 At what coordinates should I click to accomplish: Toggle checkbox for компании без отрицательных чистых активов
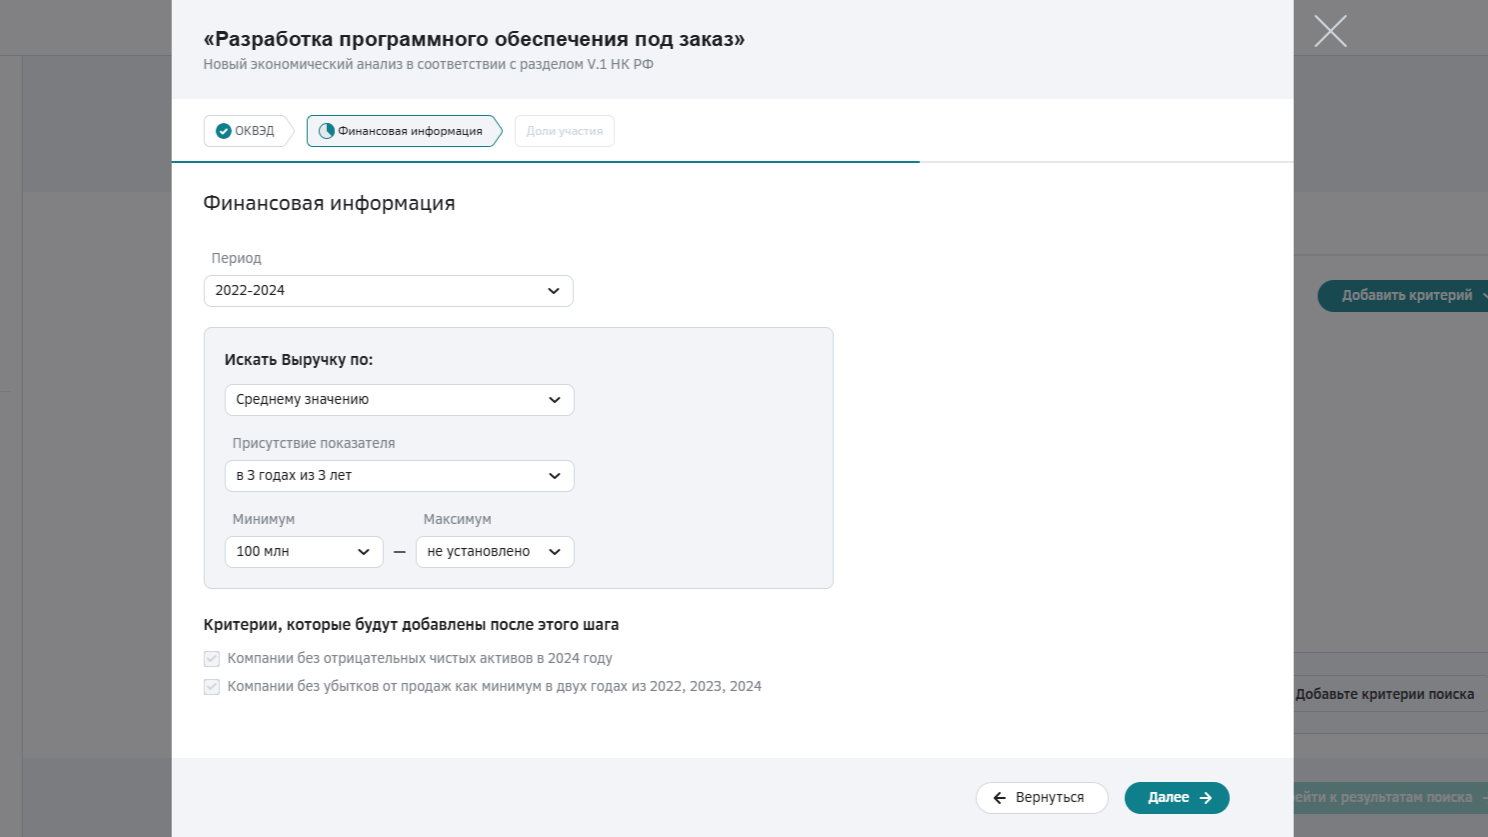211,658
